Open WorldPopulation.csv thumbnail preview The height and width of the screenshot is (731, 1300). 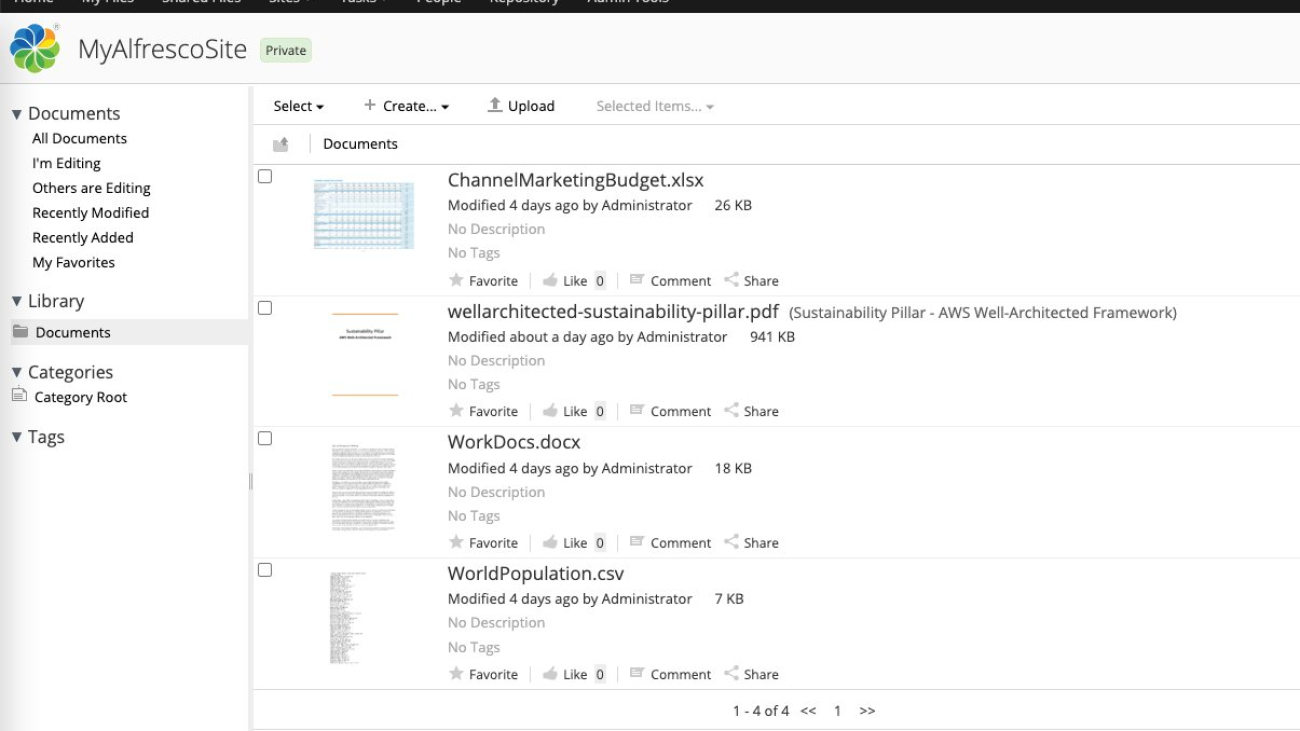(349, 618)
